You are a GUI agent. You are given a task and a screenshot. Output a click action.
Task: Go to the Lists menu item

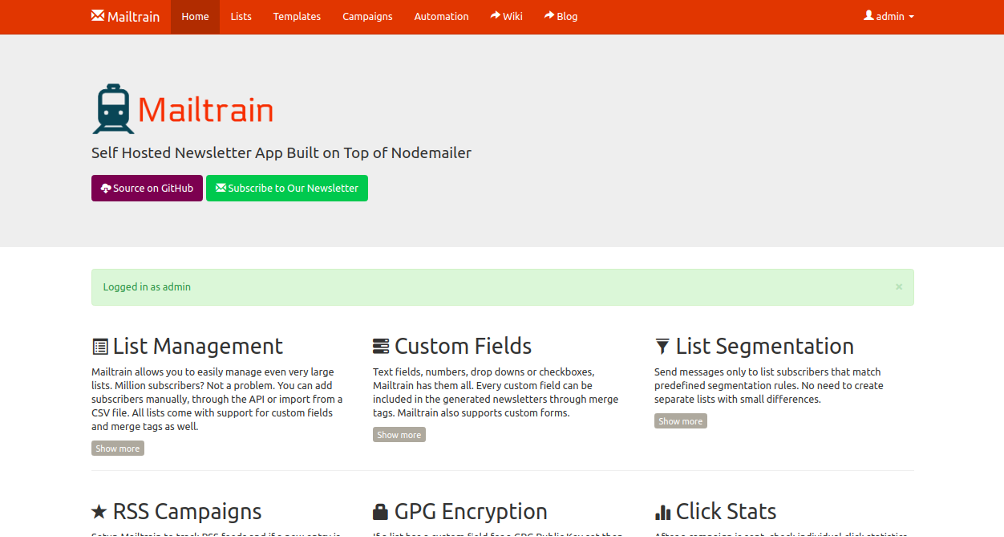coord(241,17)
